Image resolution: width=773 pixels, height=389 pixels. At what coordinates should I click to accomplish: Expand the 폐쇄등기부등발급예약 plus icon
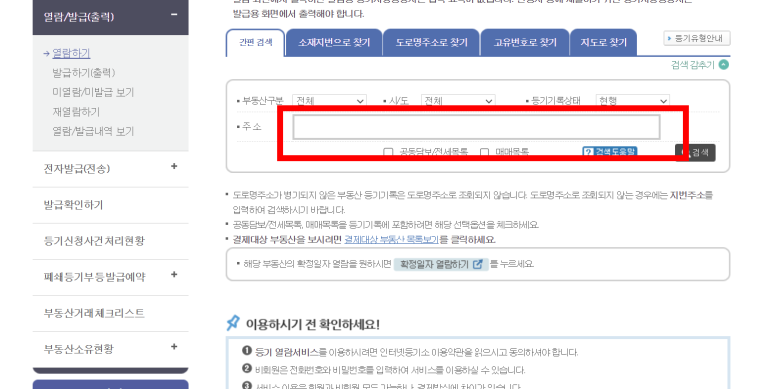(x=174, y=275)
